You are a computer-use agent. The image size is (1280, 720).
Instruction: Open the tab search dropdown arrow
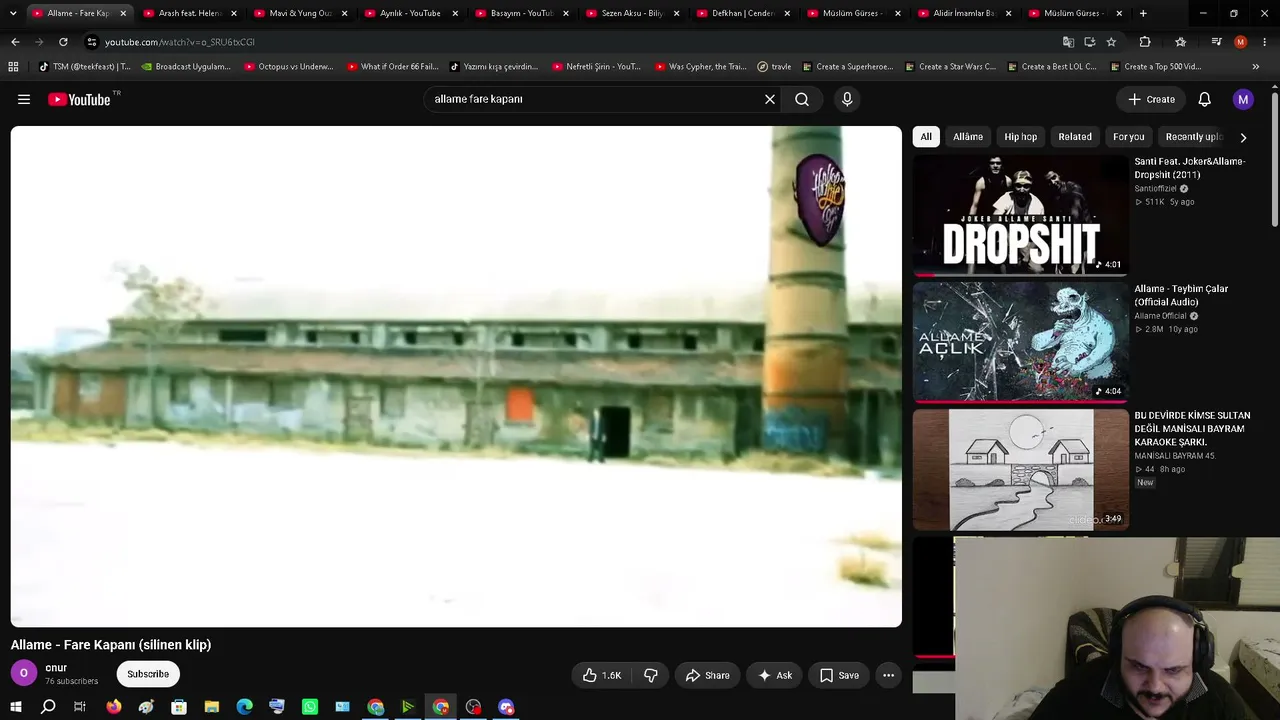tap(13, 13)
